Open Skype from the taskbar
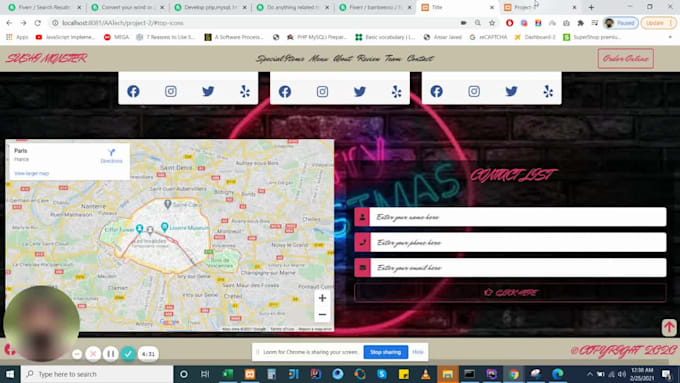The width and height of the screenshot is (680, 383). pos(382,374)
